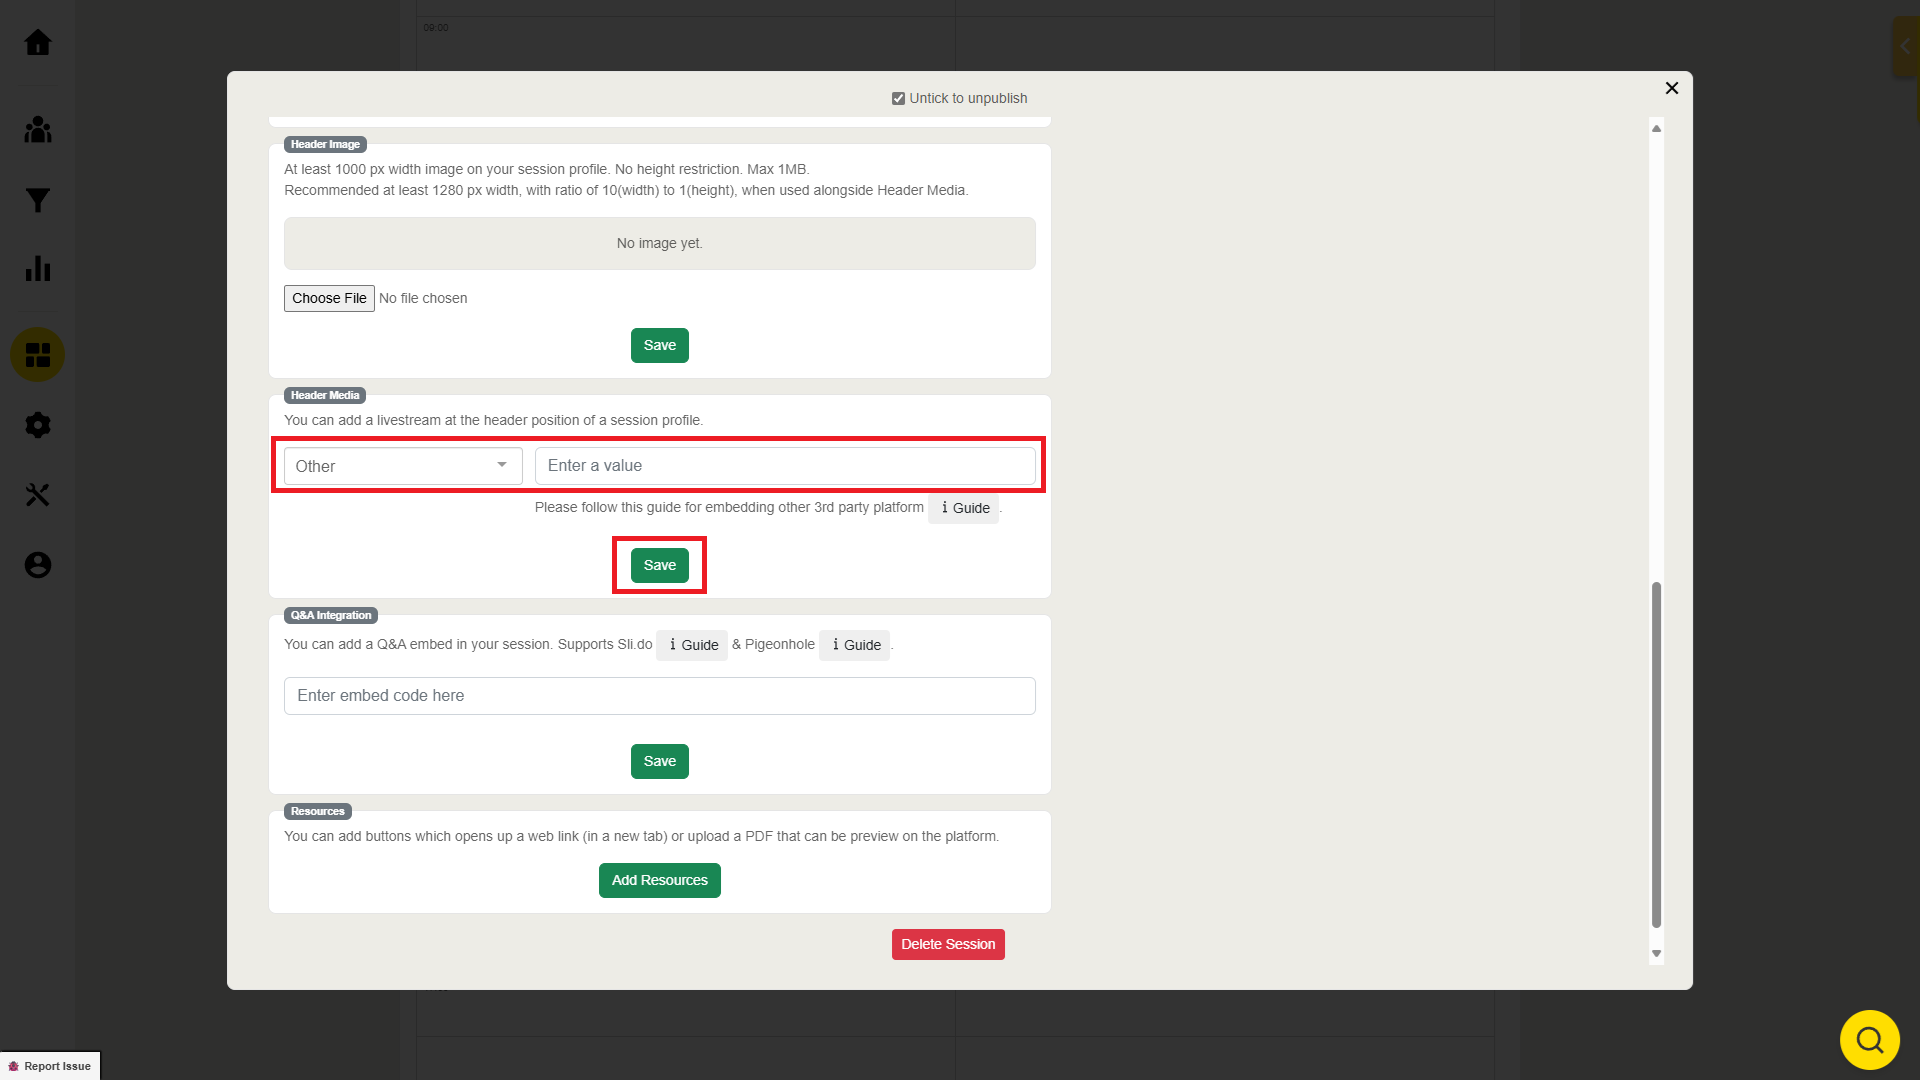Open the user profile sidebar icon
1920x1080 pixels.
click(x=38, y=565)
